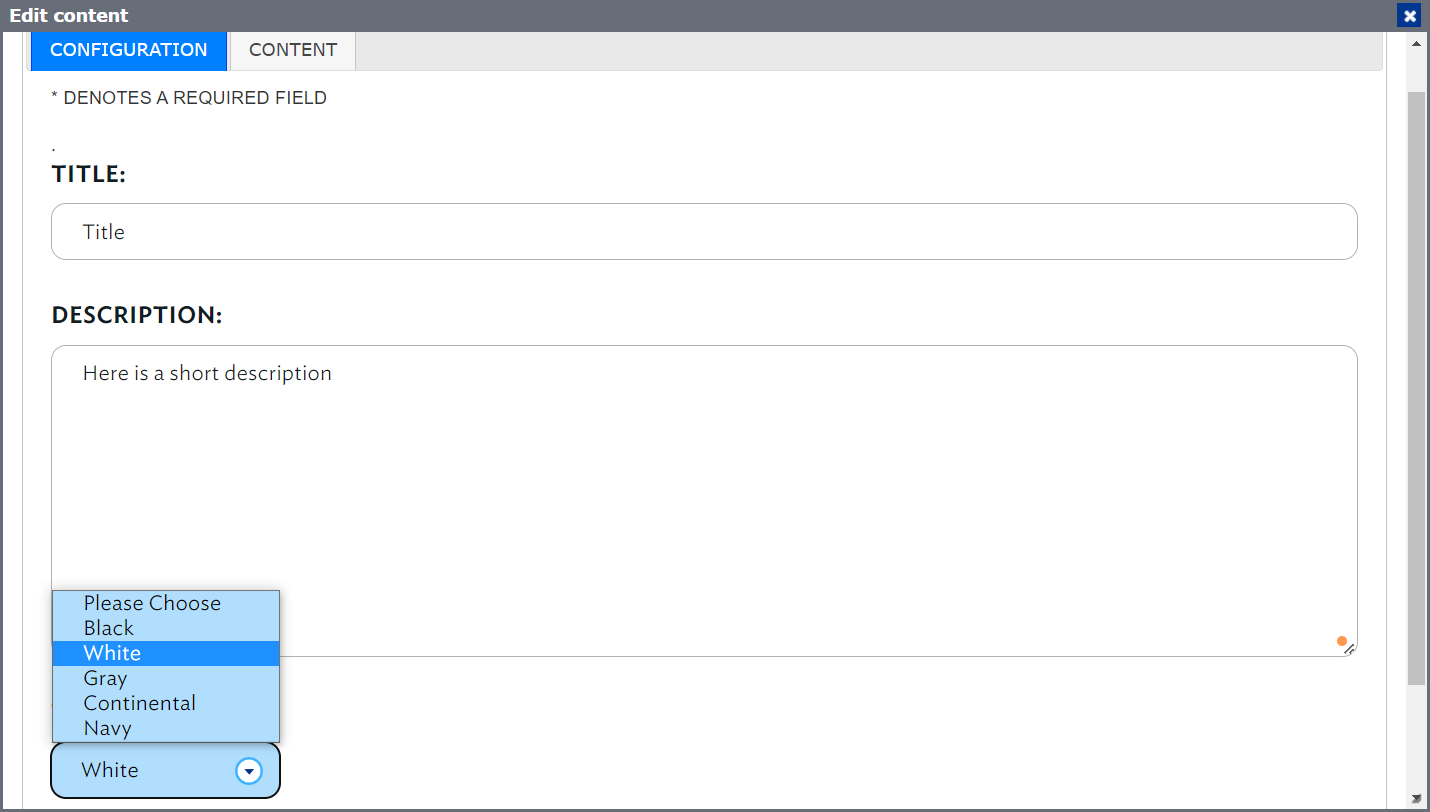Image resolution: width=1430 pixels, height=812 pixels.
Task: Click the scrollbar up arrow
Action: point(1416,44)
